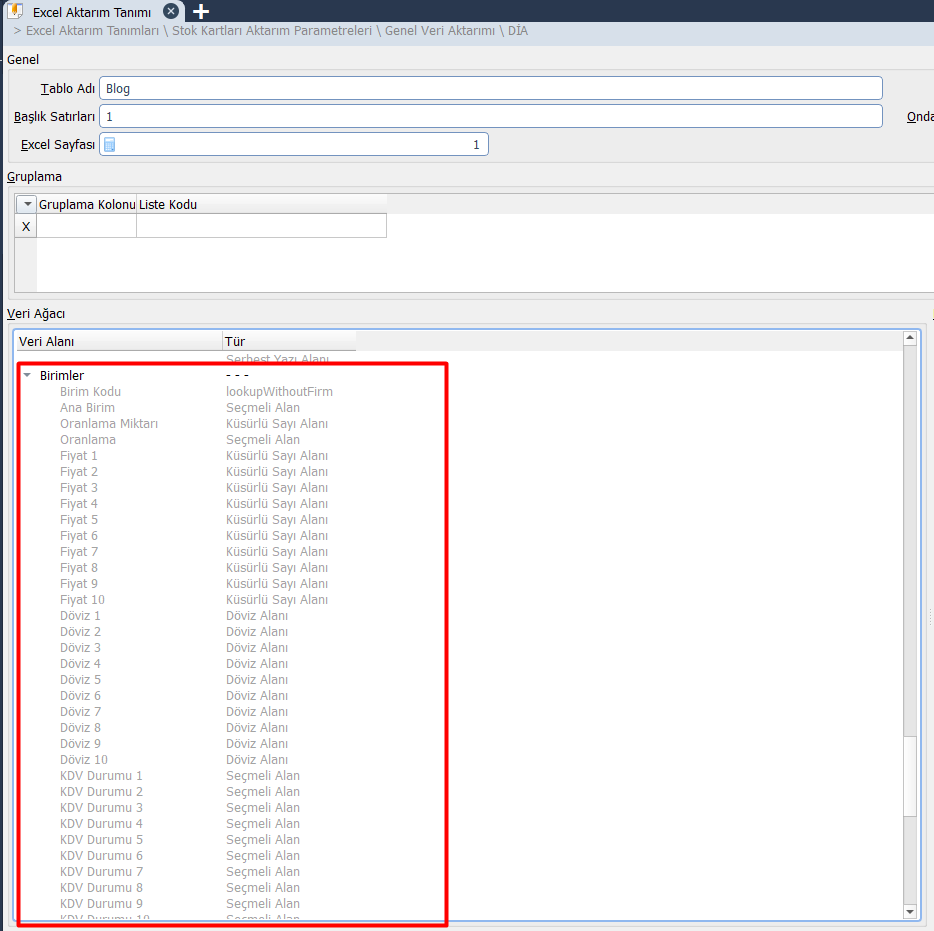Sort by the Veri Alanı column header

point(119,341)
